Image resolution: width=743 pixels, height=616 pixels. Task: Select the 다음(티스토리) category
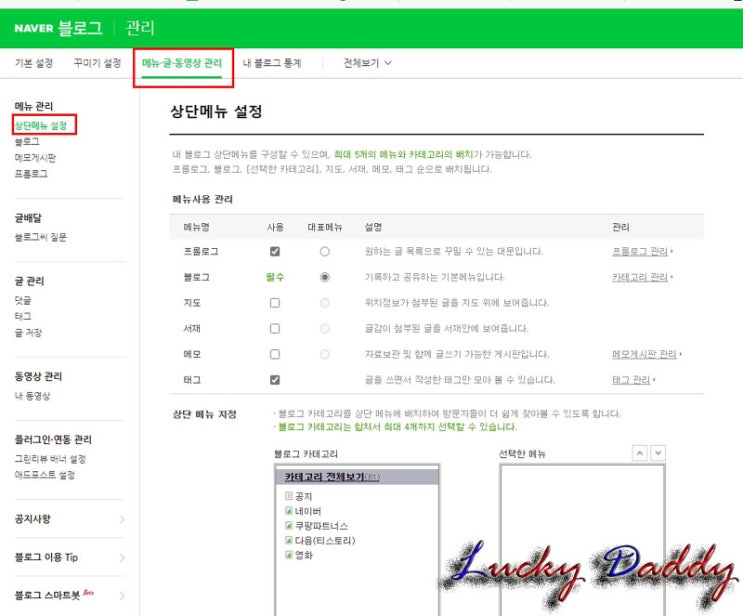[x=325, y=541]
